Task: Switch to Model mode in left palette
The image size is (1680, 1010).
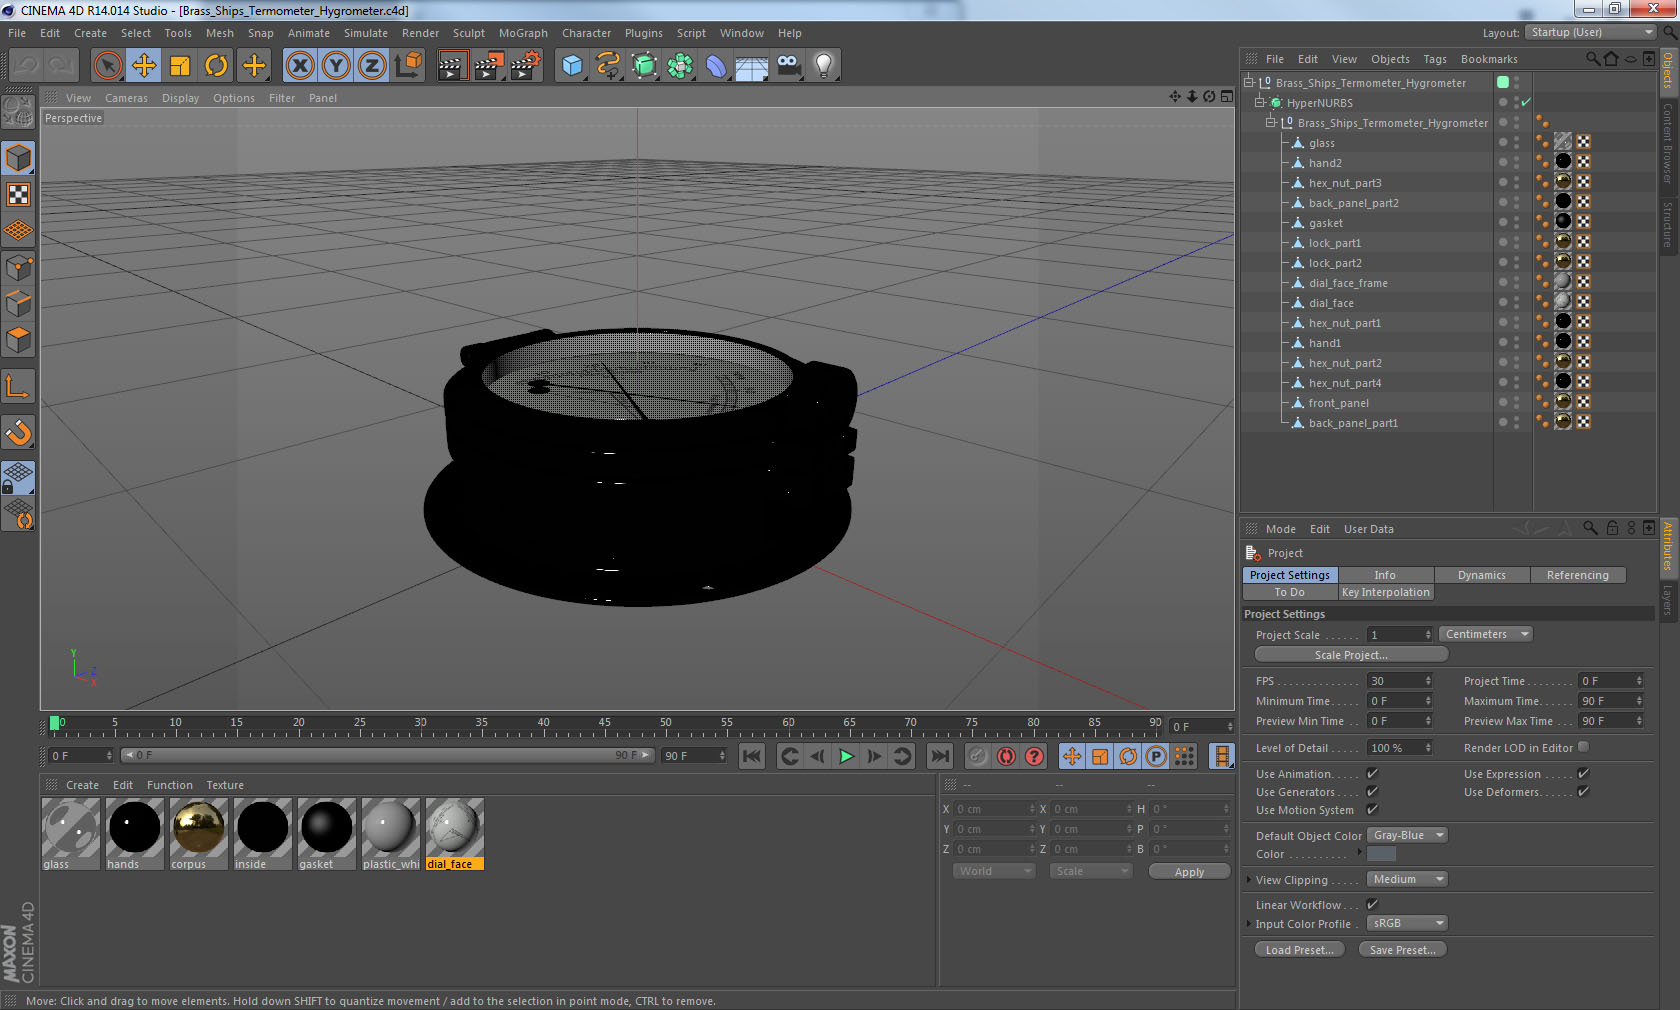Action: [x=19, y=158]
